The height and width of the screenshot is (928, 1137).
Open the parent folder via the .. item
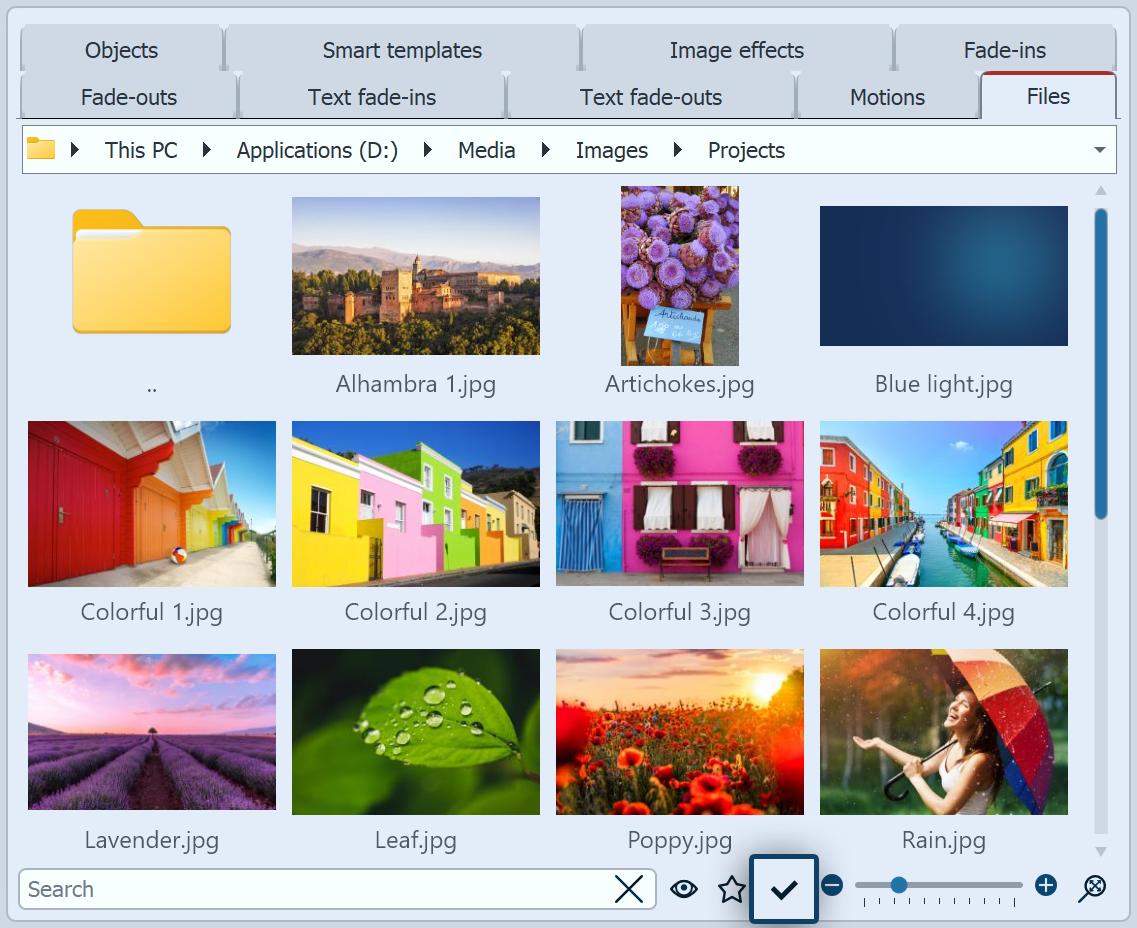point(151,275)
